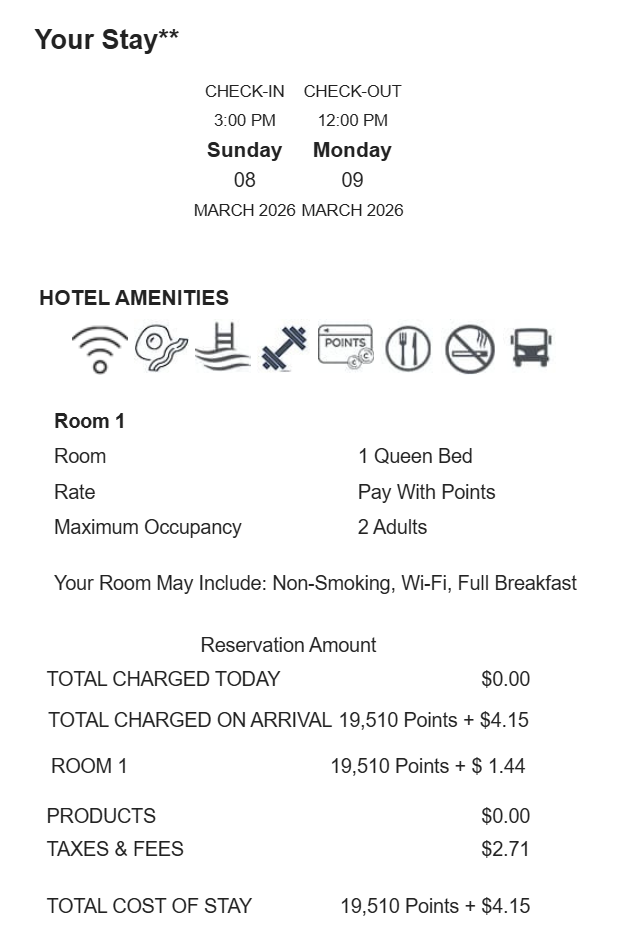This screenshot has width=619, height=929.
Task: Select the Monday check-out date
Action: click(x=352, y=150)
